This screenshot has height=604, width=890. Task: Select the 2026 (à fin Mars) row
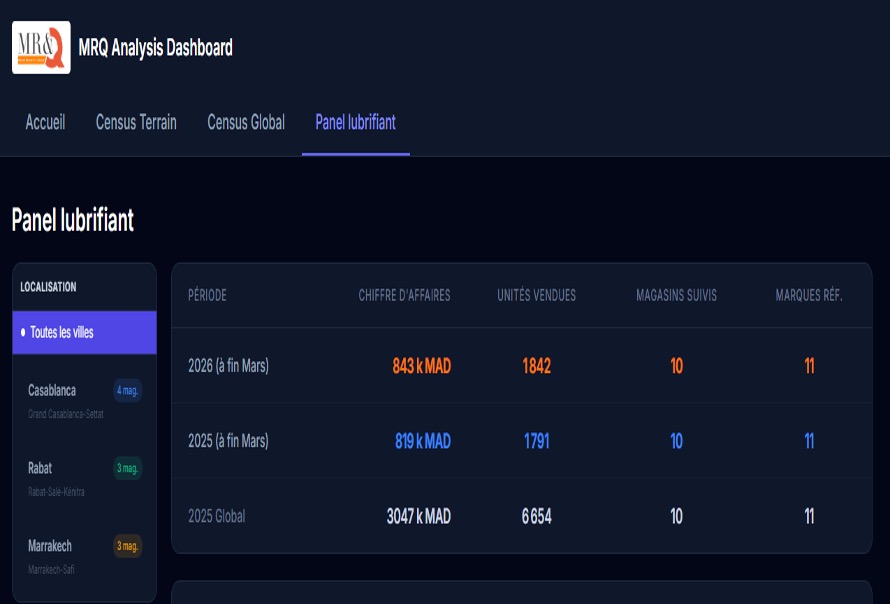tap(228, 366)
